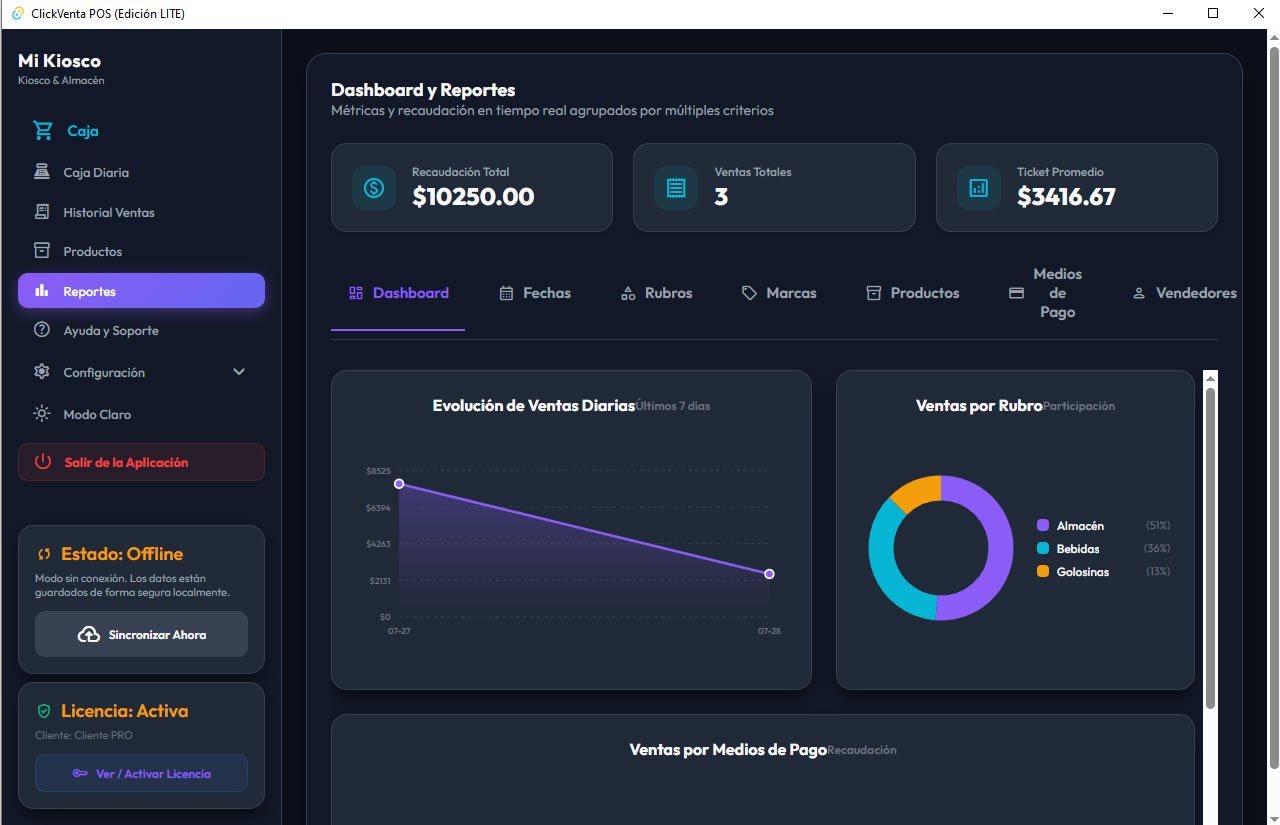
Task: Select the Productos box icon in sidebar
Action: 42,251
